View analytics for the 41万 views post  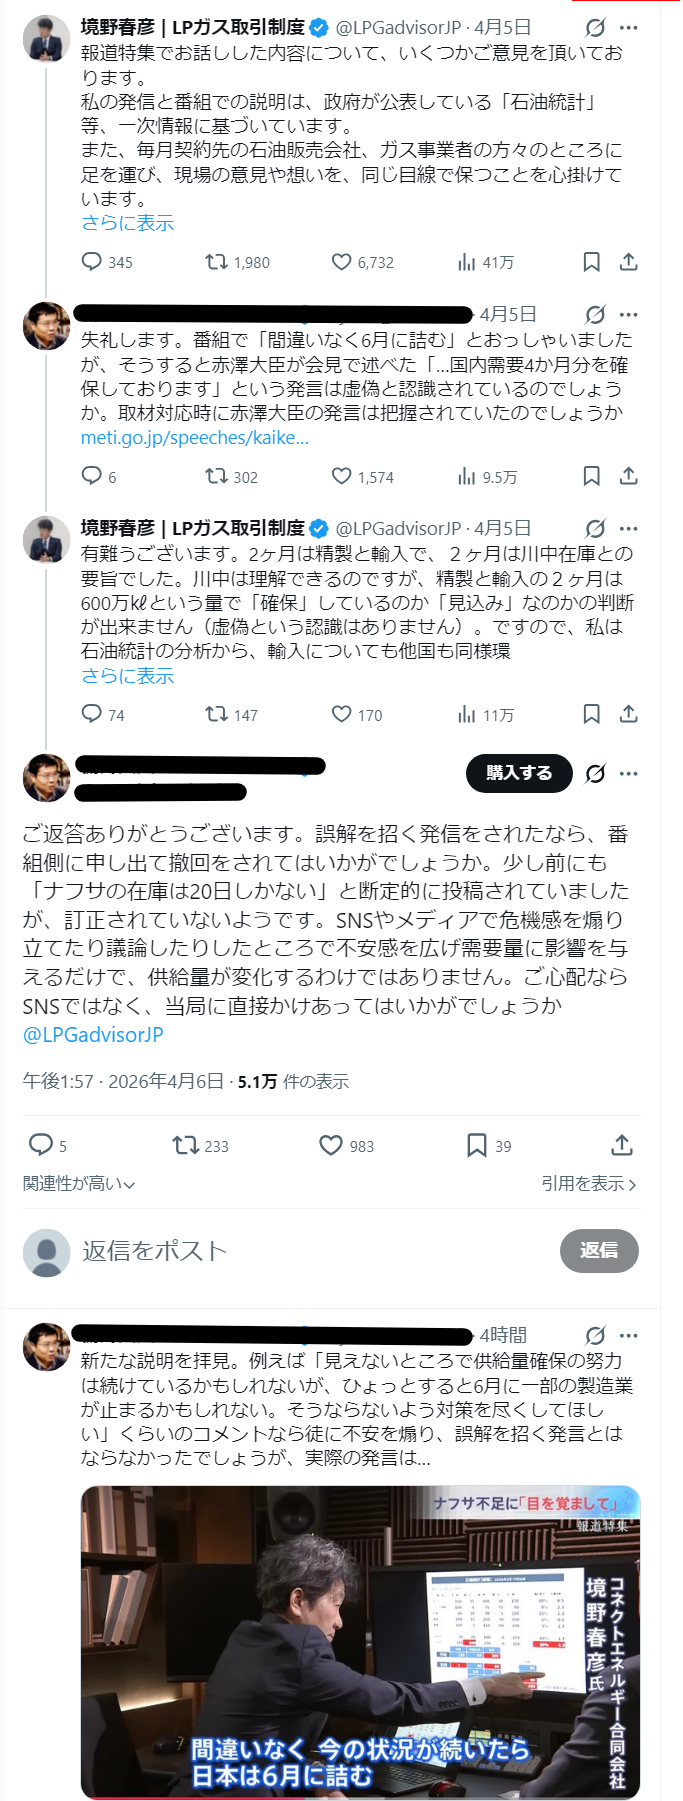point(467,262)
